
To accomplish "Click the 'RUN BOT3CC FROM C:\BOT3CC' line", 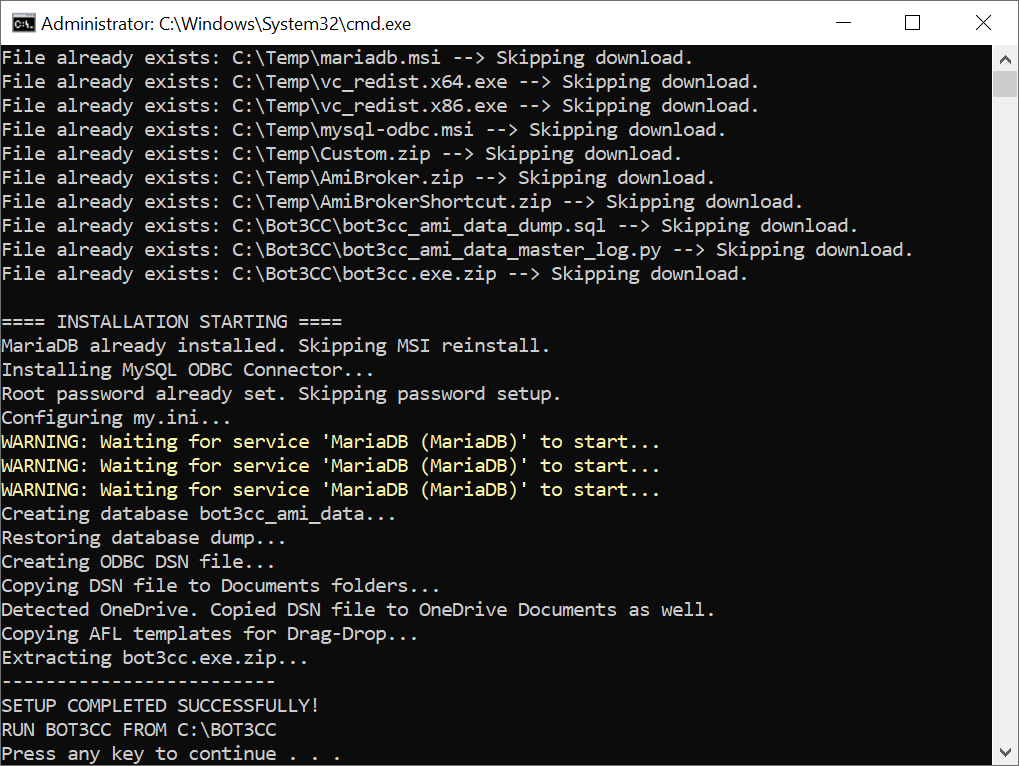I will tap(139, 730).
